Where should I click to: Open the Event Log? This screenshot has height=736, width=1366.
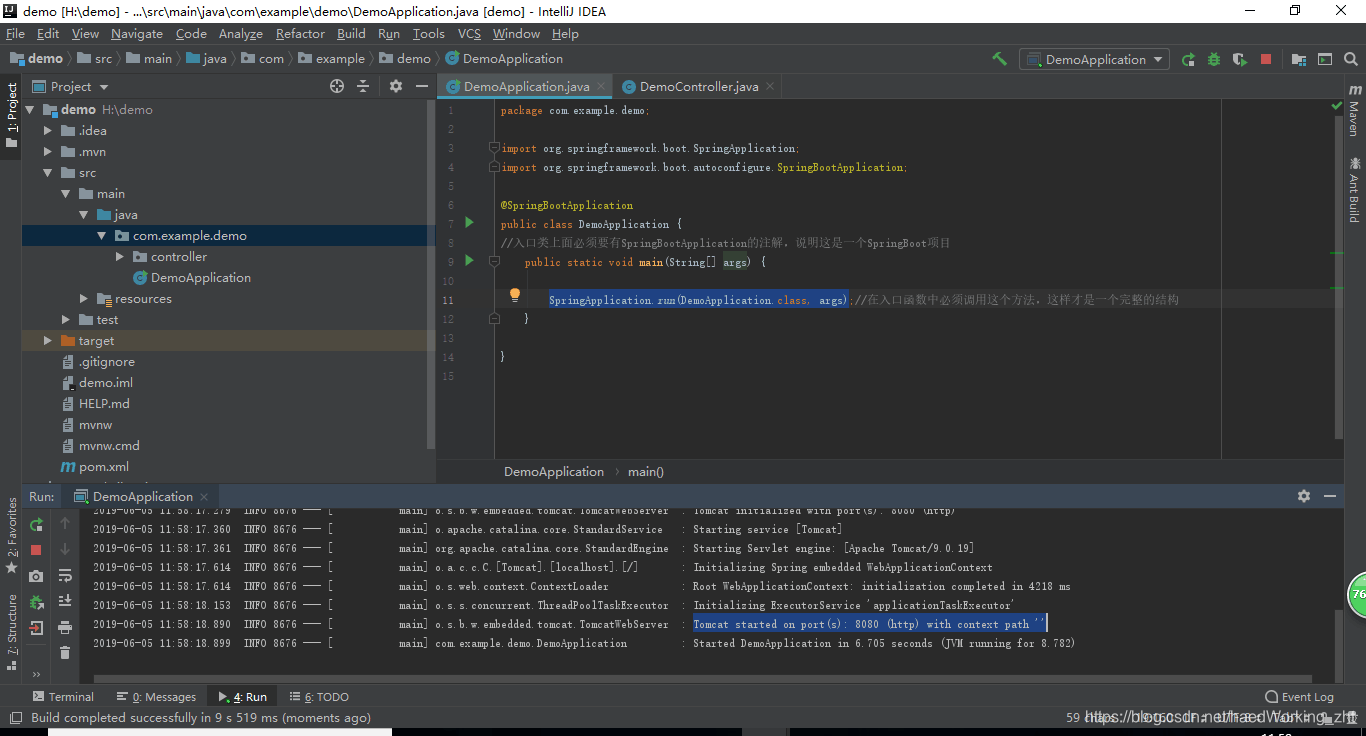1299,697
